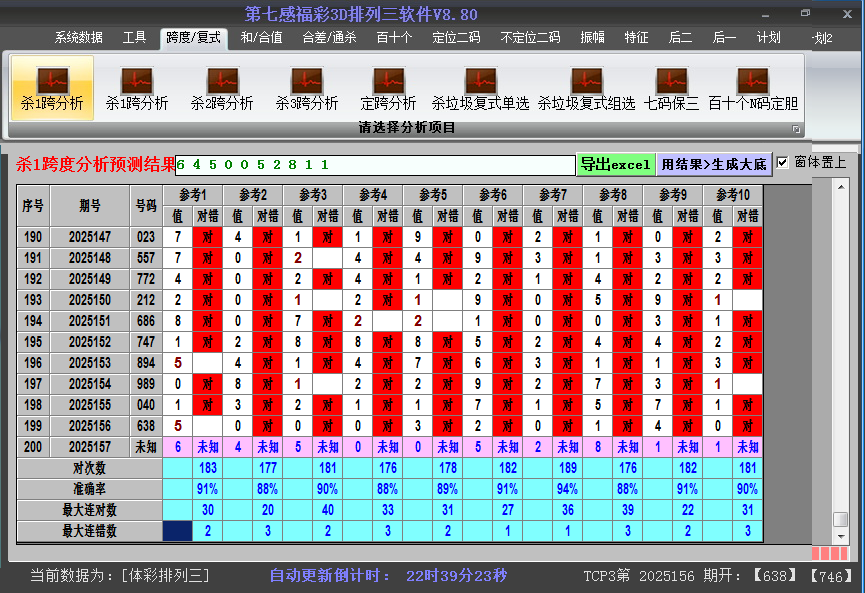Open the 工具 menu tab
The width and height of the screenshot is (865, 593).
point(134,38)
